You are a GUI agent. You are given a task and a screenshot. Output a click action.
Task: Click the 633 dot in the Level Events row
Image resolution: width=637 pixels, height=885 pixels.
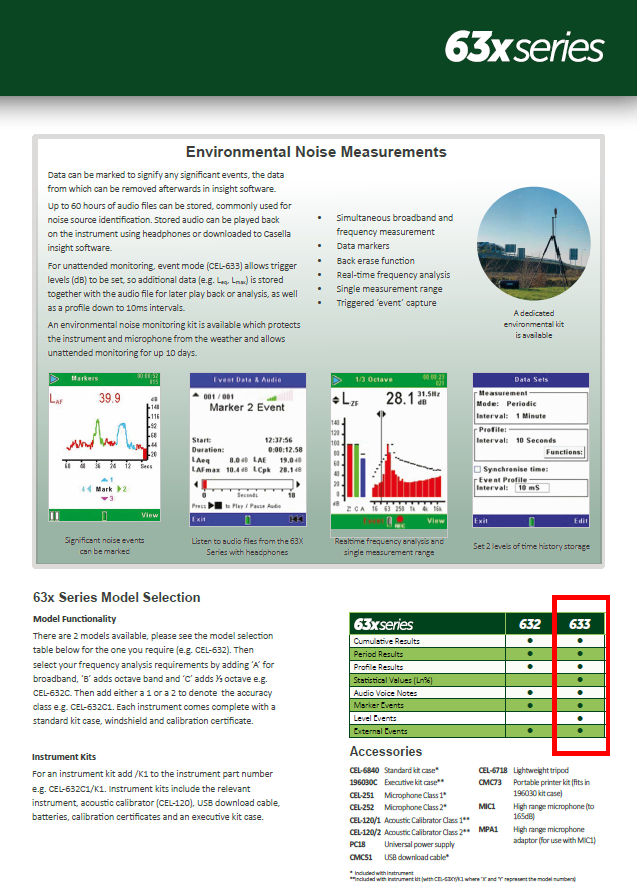580,718
